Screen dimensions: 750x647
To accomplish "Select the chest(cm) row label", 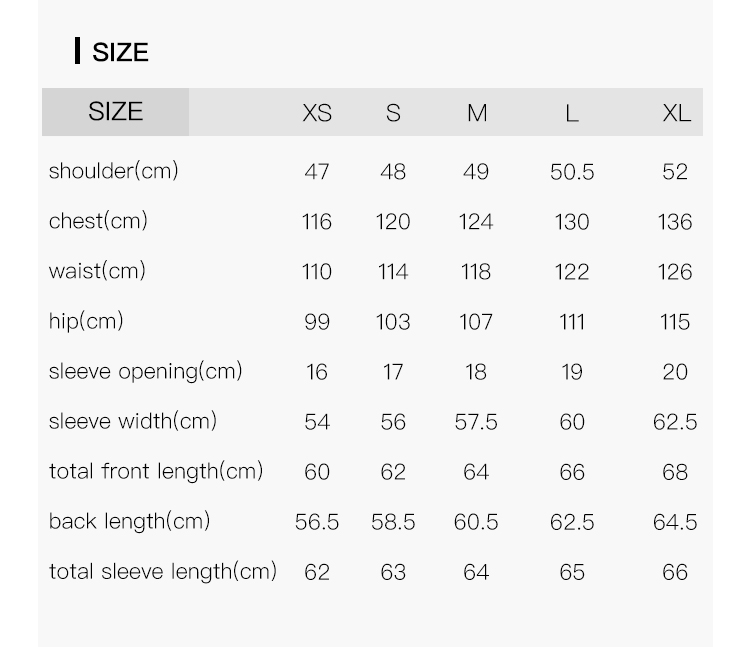I will pos(98,221).
